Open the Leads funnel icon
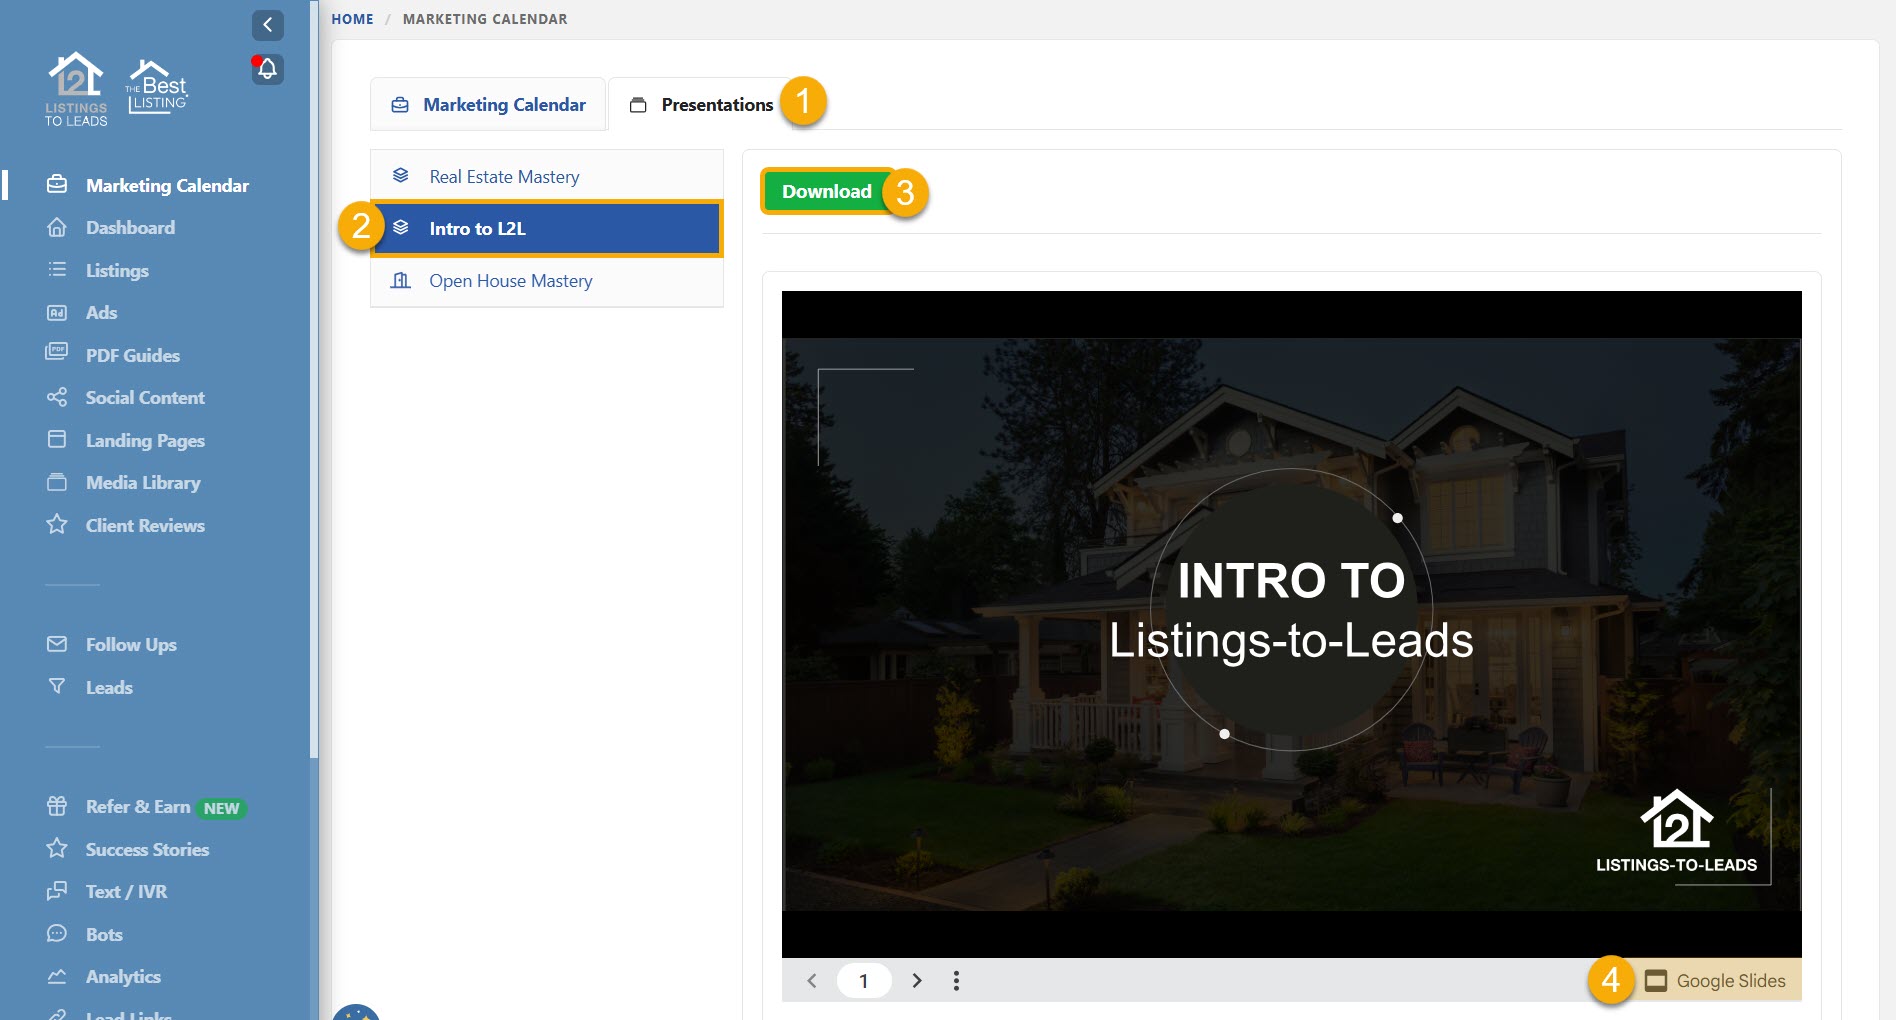Screen dimensions: 1896x1020 57,687
